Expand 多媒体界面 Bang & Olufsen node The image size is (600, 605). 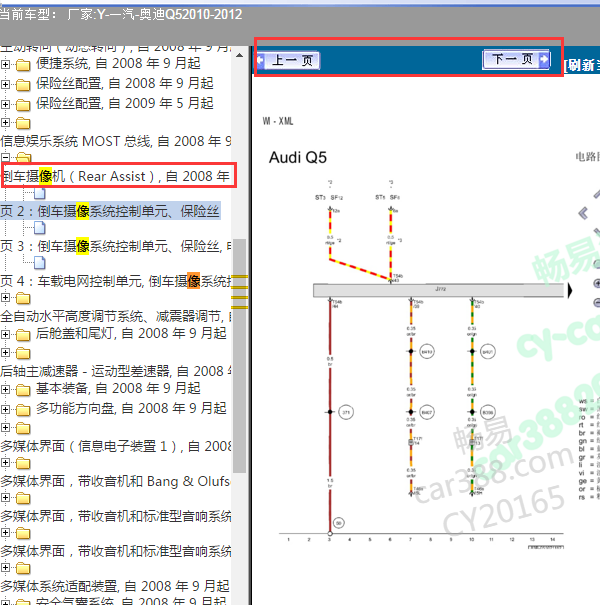click(x=5, y=462)
